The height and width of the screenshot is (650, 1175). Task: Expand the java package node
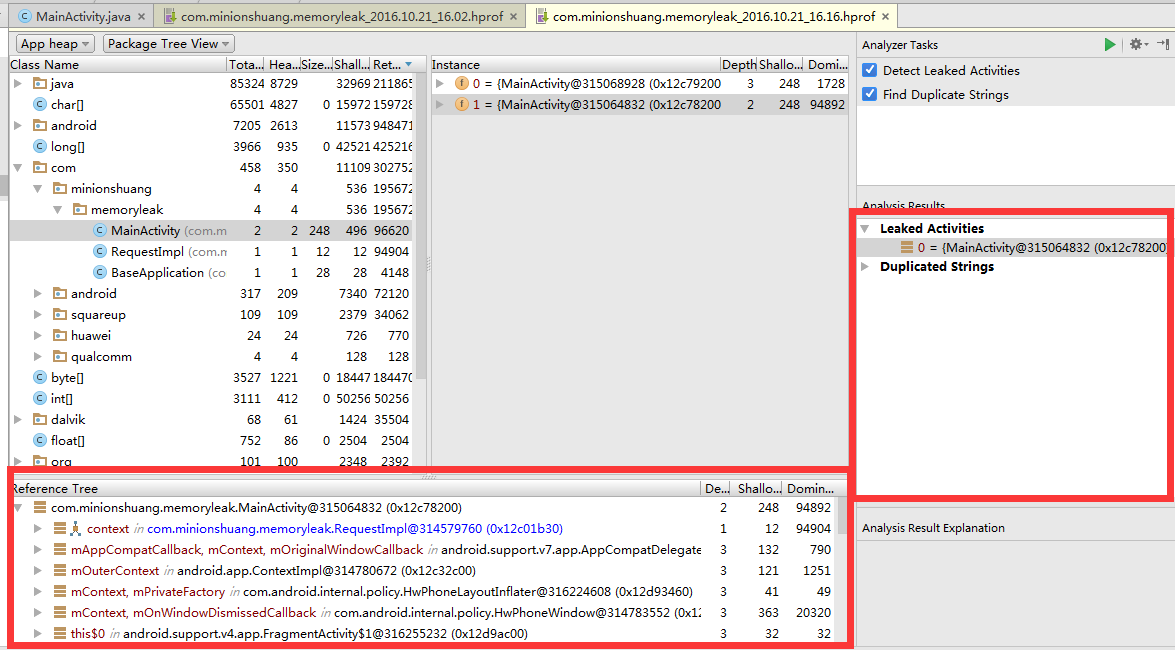click(x=19, y=84)
